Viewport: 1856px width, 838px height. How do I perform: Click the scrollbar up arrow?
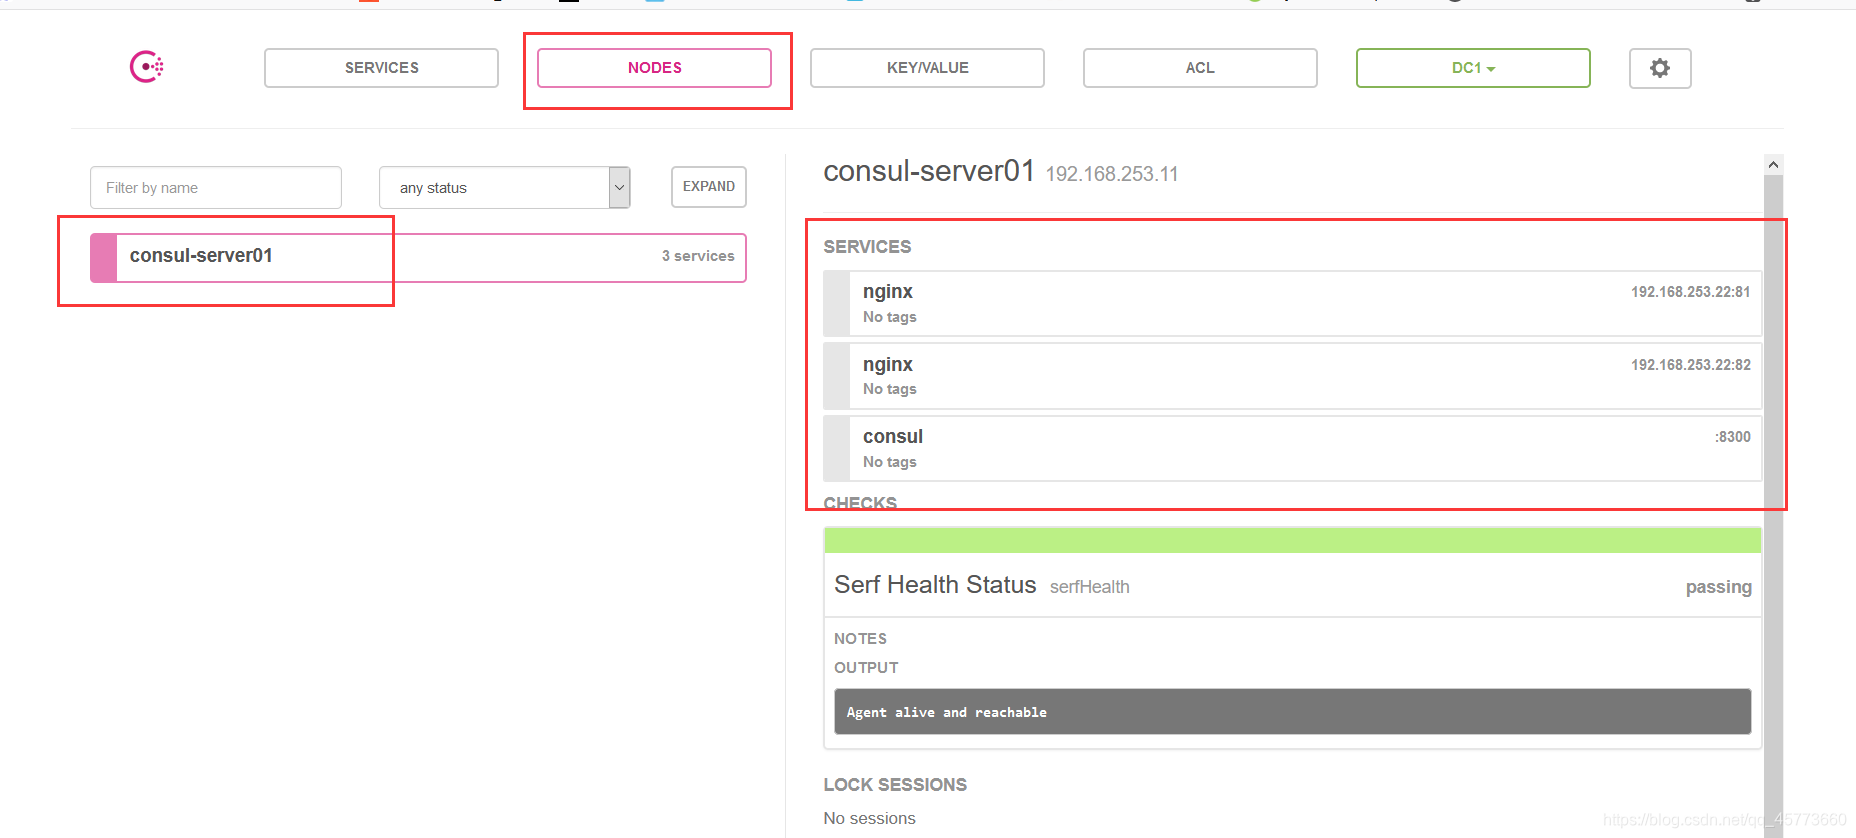point(1773,164)
